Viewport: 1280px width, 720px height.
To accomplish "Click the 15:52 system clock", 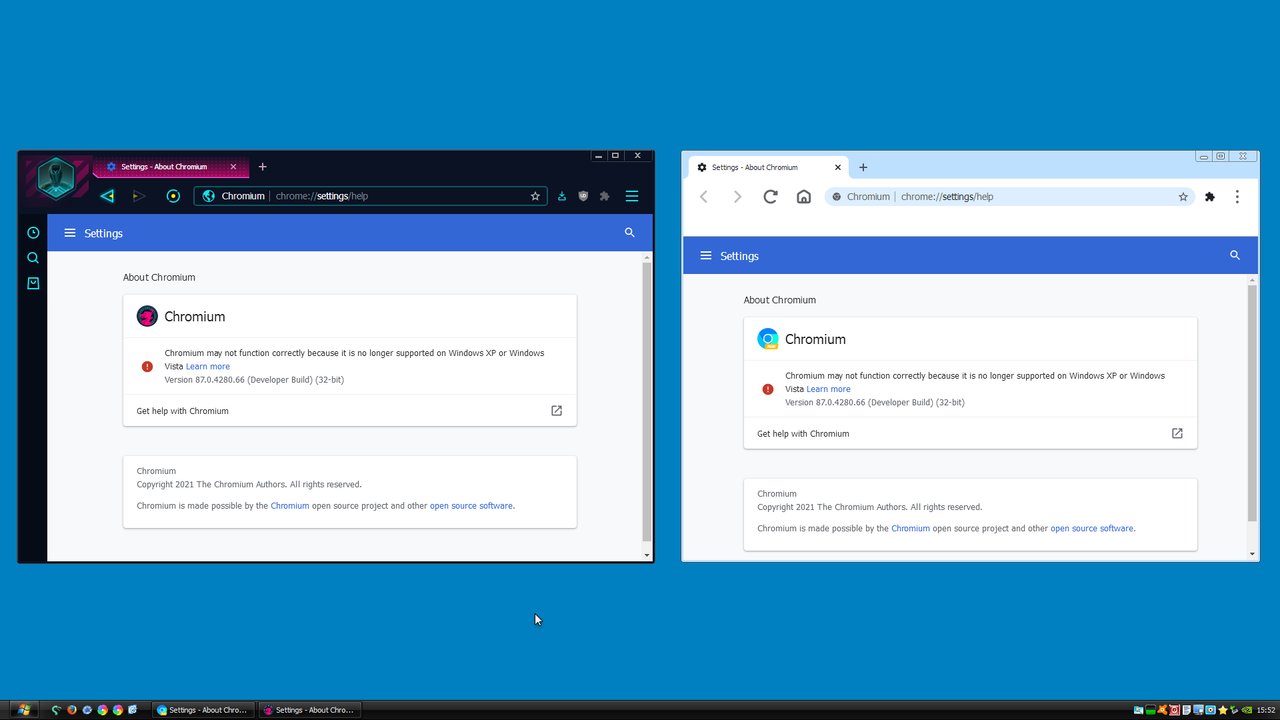I will [1266, 710].
